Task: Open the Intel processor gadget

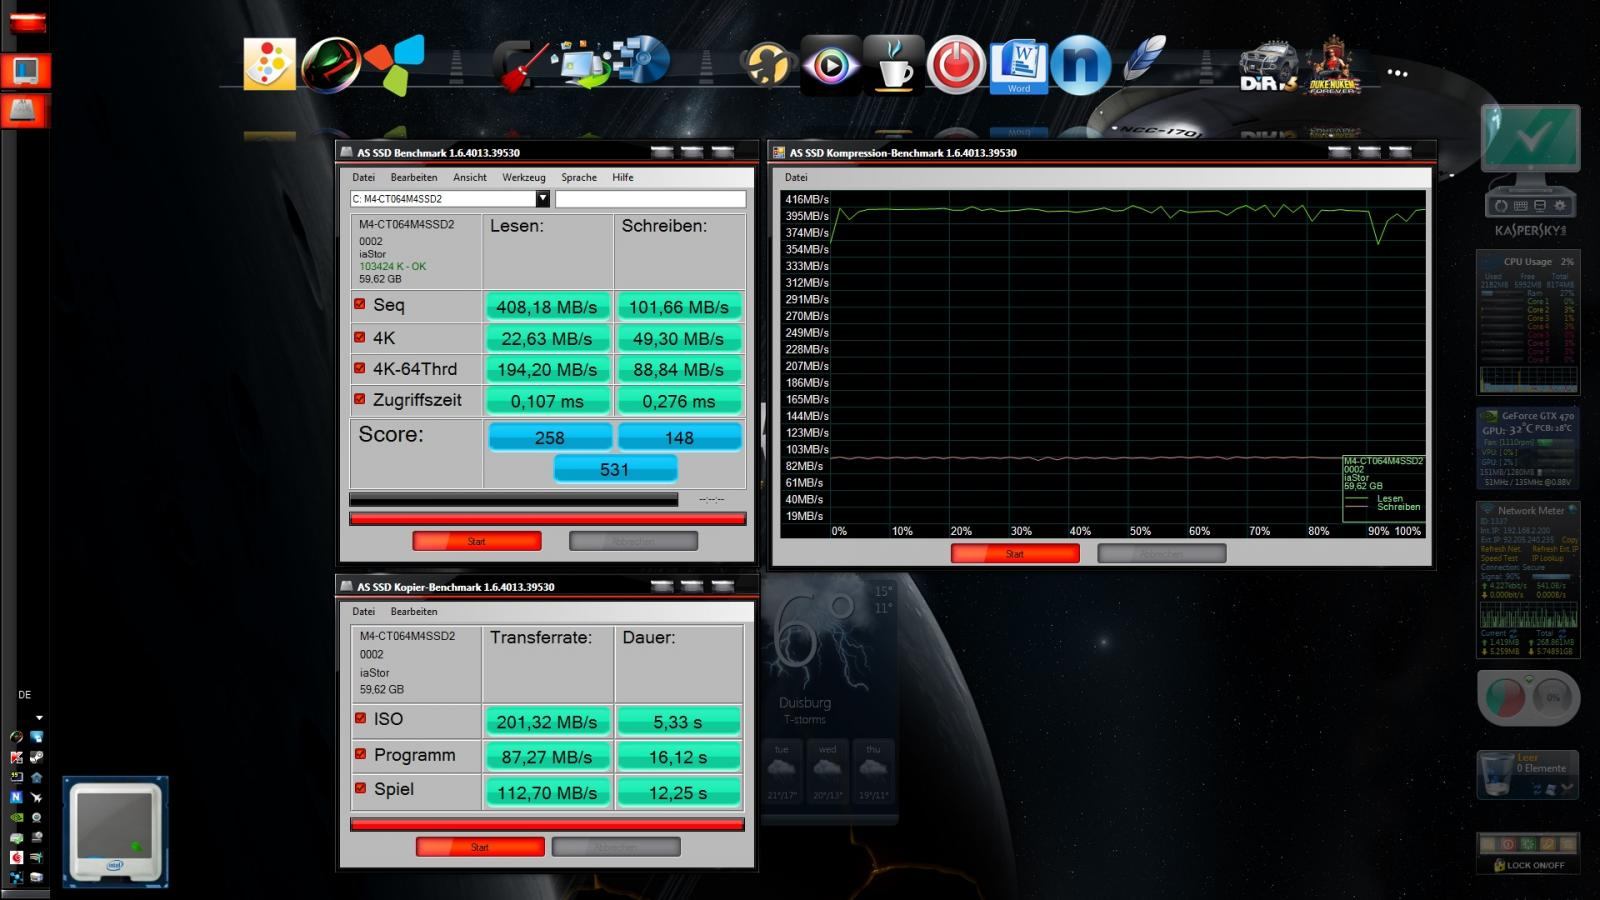Action: [x=115, y=832]
